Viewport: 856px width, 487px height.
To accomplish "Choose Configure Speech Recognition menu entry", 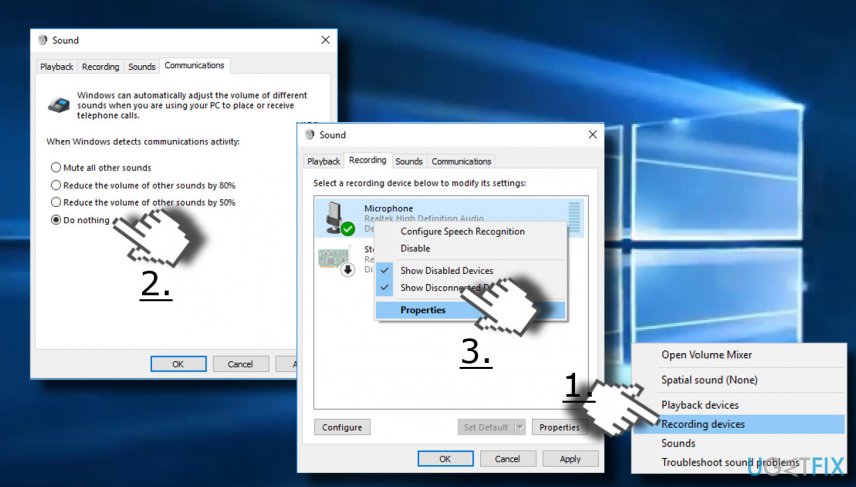I will [462, 231].
